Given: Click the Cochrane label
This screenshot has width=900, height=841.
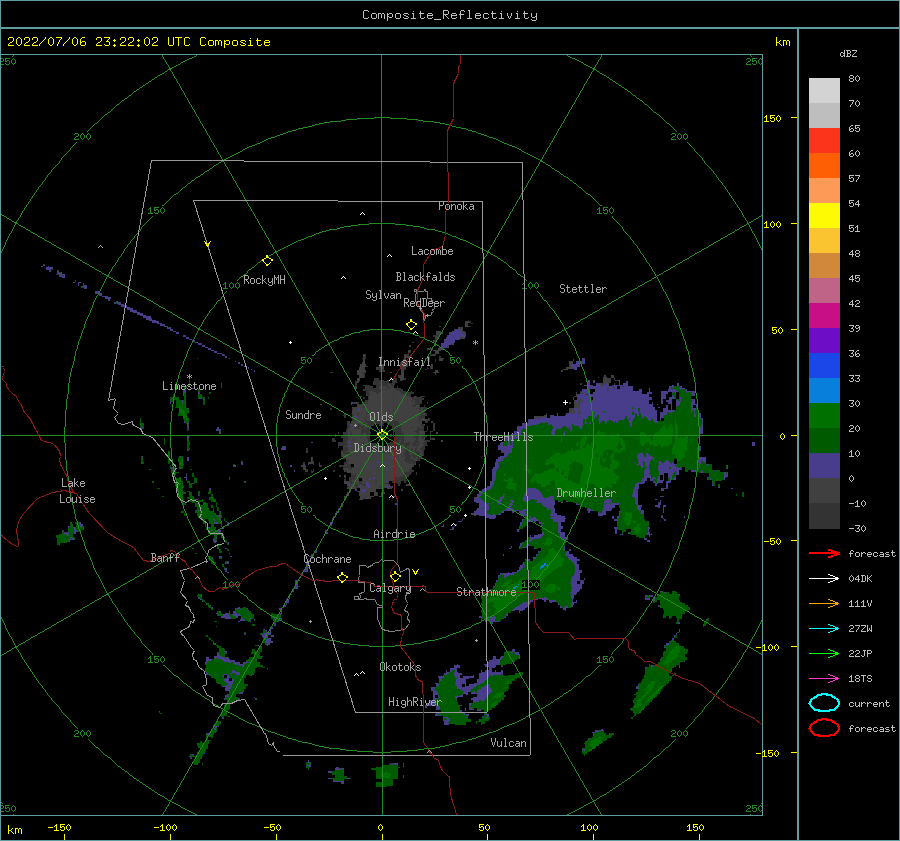Looking at the screenshot, I should point(327,559).
